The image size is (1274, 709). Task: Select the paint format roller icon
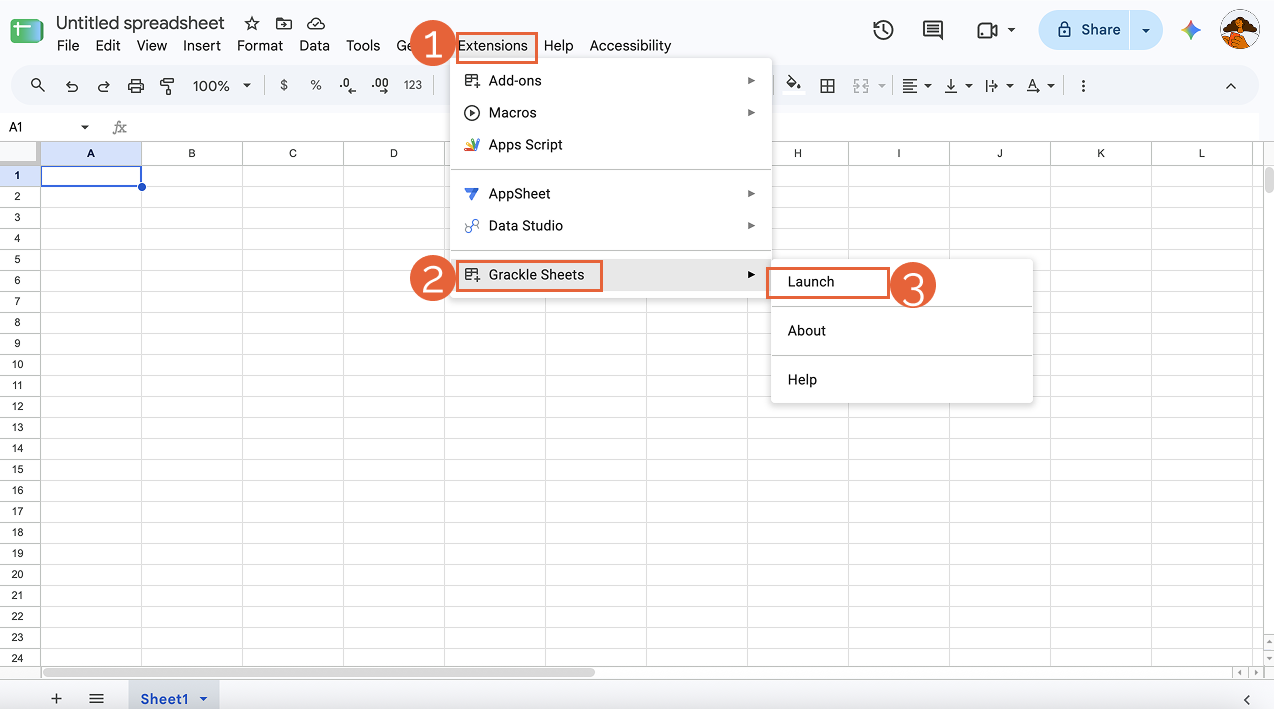point(167,86)
